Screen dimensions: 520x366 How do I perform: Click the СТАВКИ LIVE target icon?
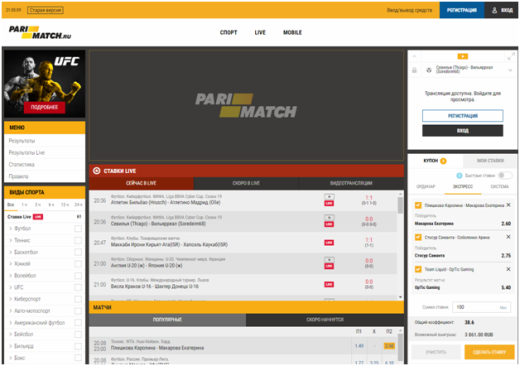pyautogui.click(x=97, y=171)
